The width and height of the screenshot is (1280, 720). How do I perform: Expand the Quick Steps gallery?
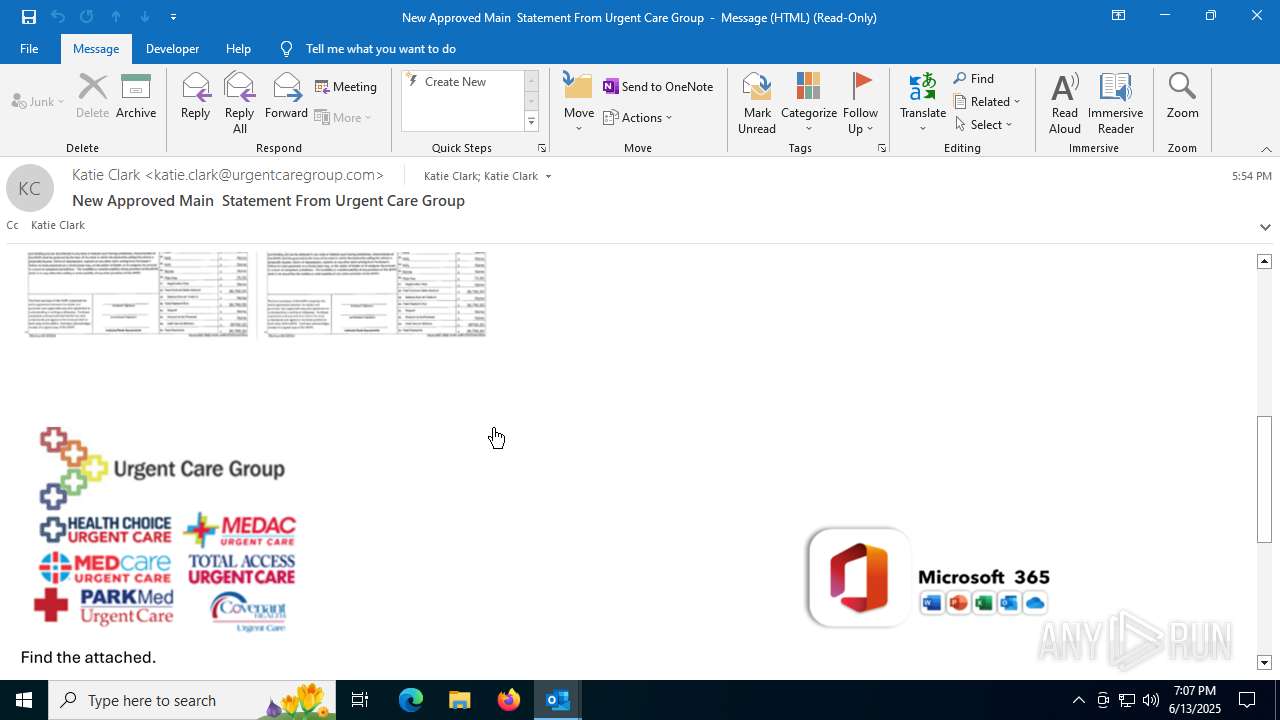(531, 122)
